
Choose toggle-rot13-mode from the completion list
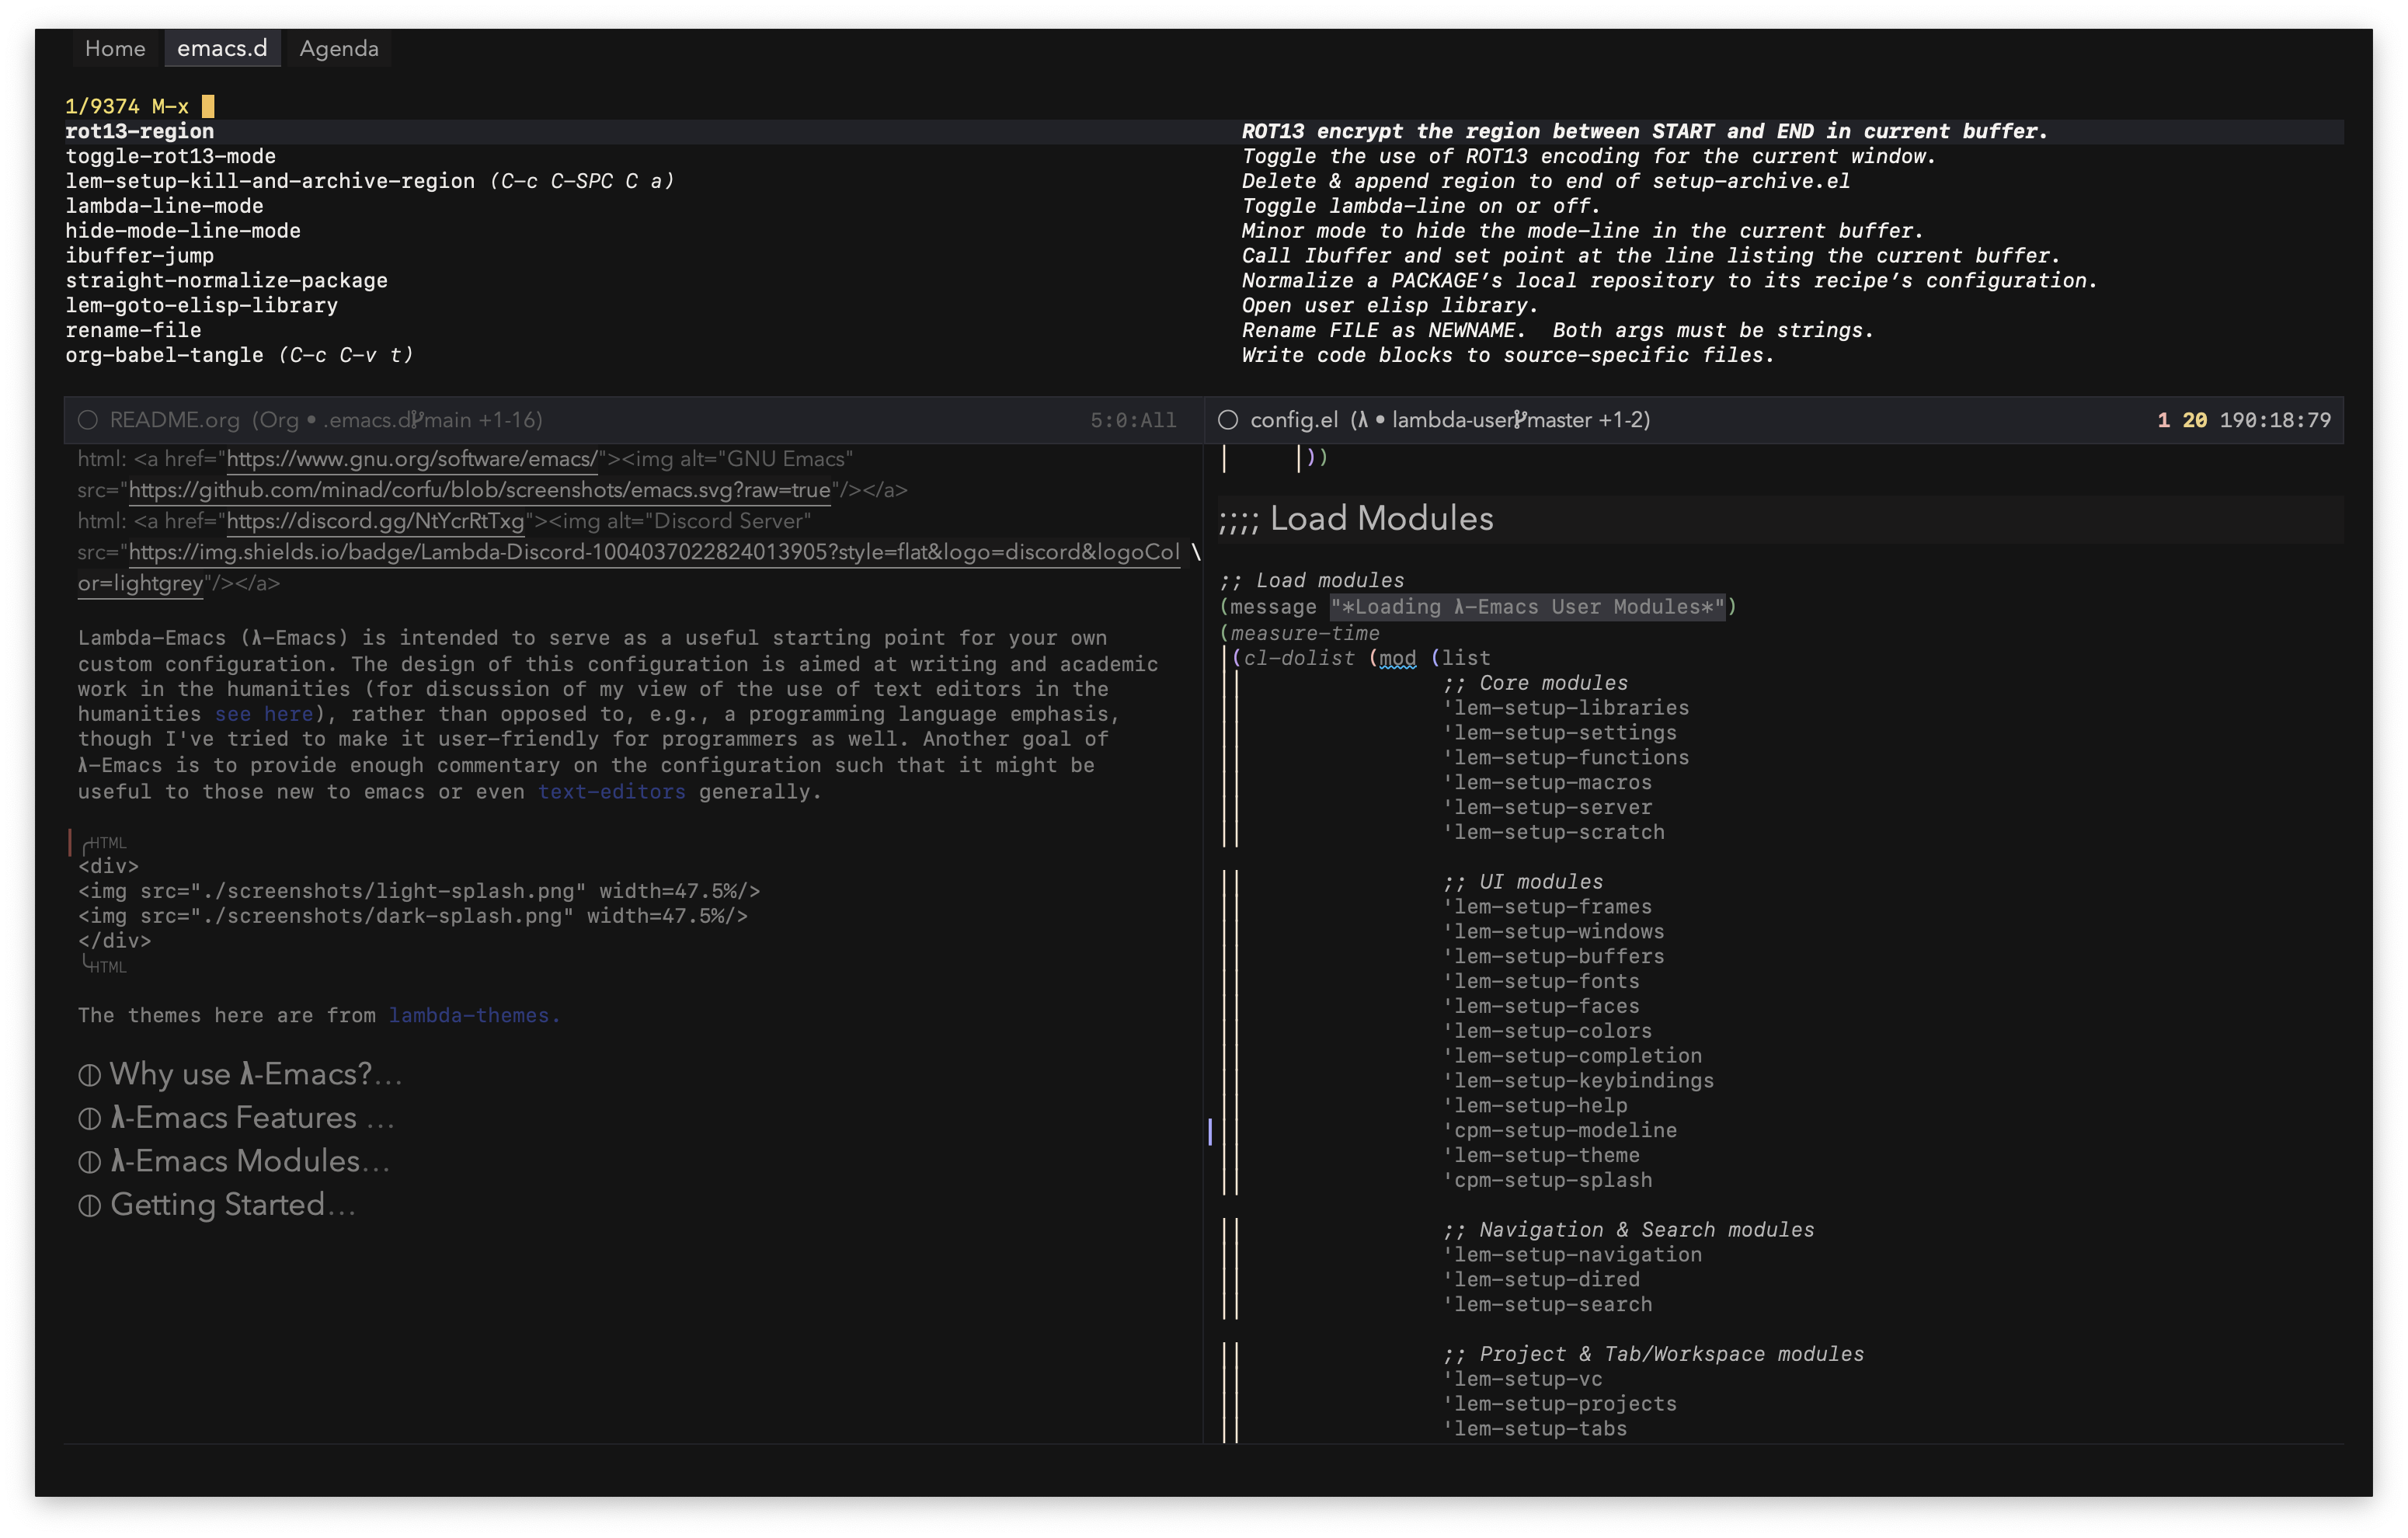(x=171, y=156)
